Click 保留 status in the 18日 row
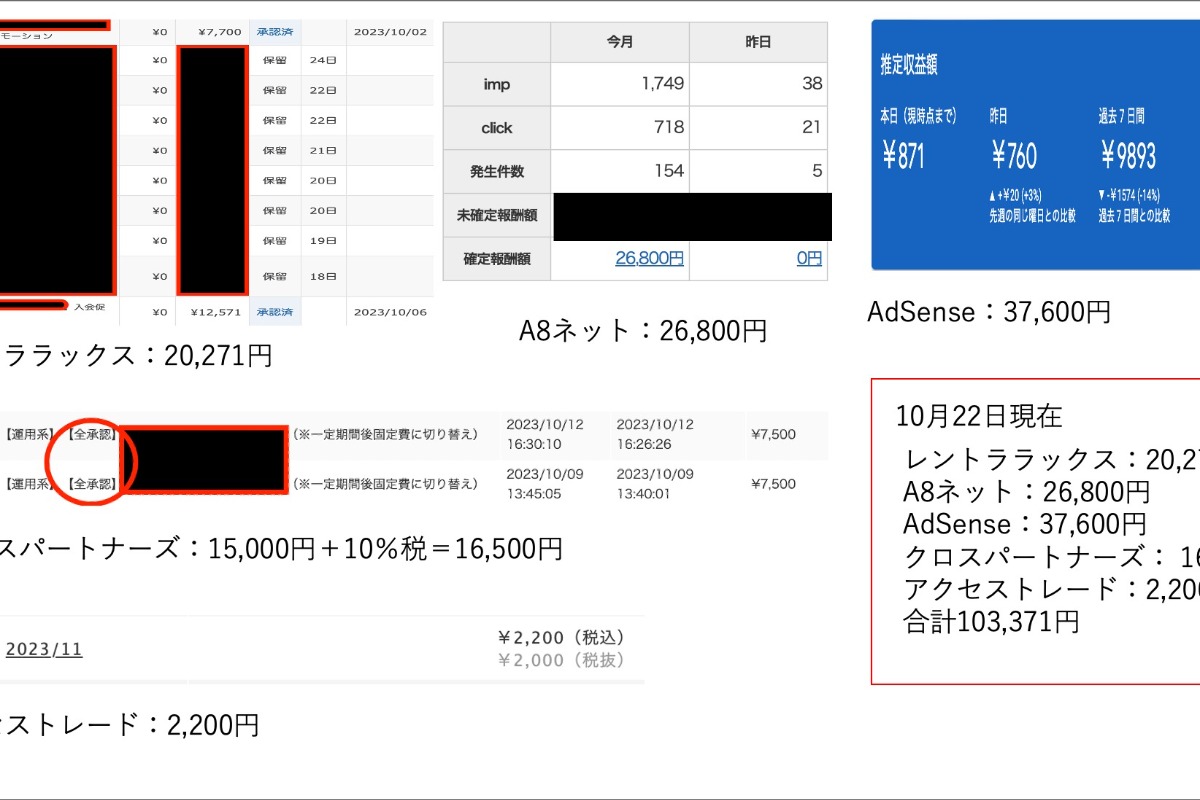This screenshot has height=800, width=1200. pyautogui.click(x=275, y=276)
